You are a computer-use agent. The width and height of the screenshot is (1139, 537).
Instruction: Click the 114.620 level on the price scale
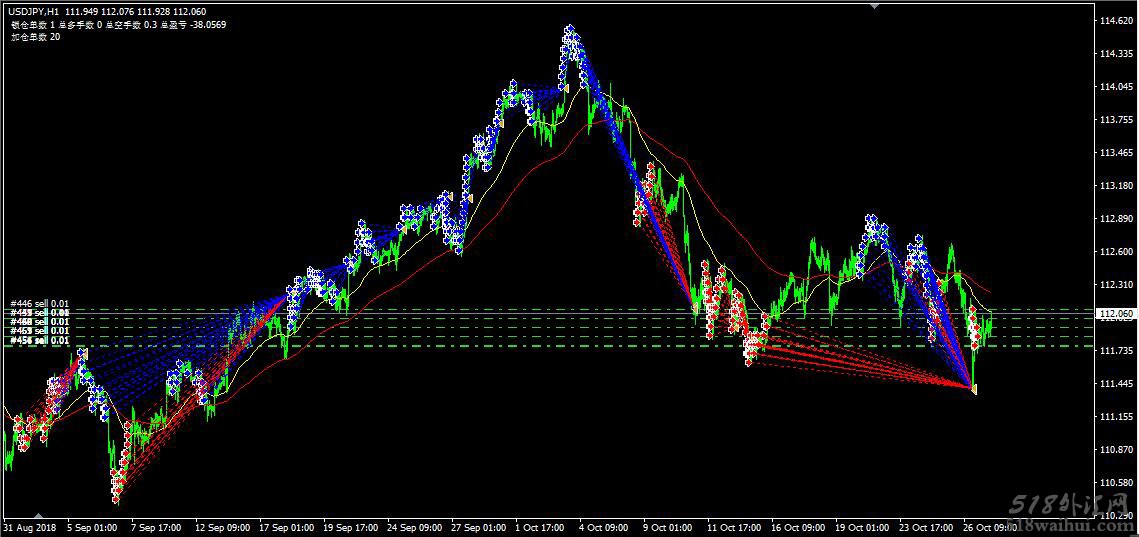tap(1115, 20)
